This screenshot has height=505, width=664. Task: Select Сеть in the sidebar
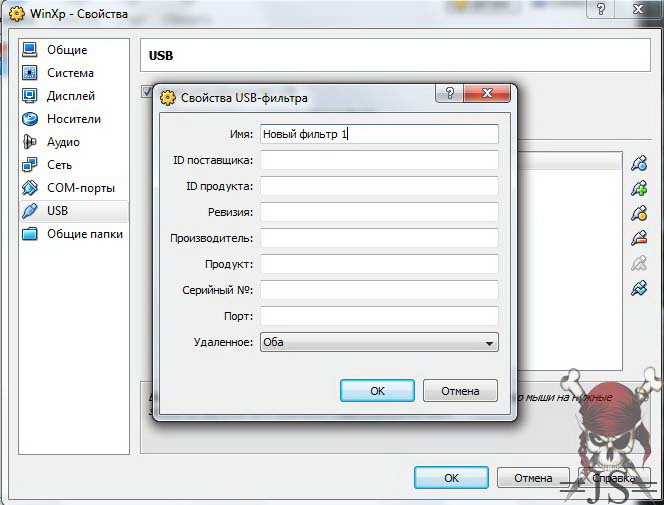tap(74, 165)
